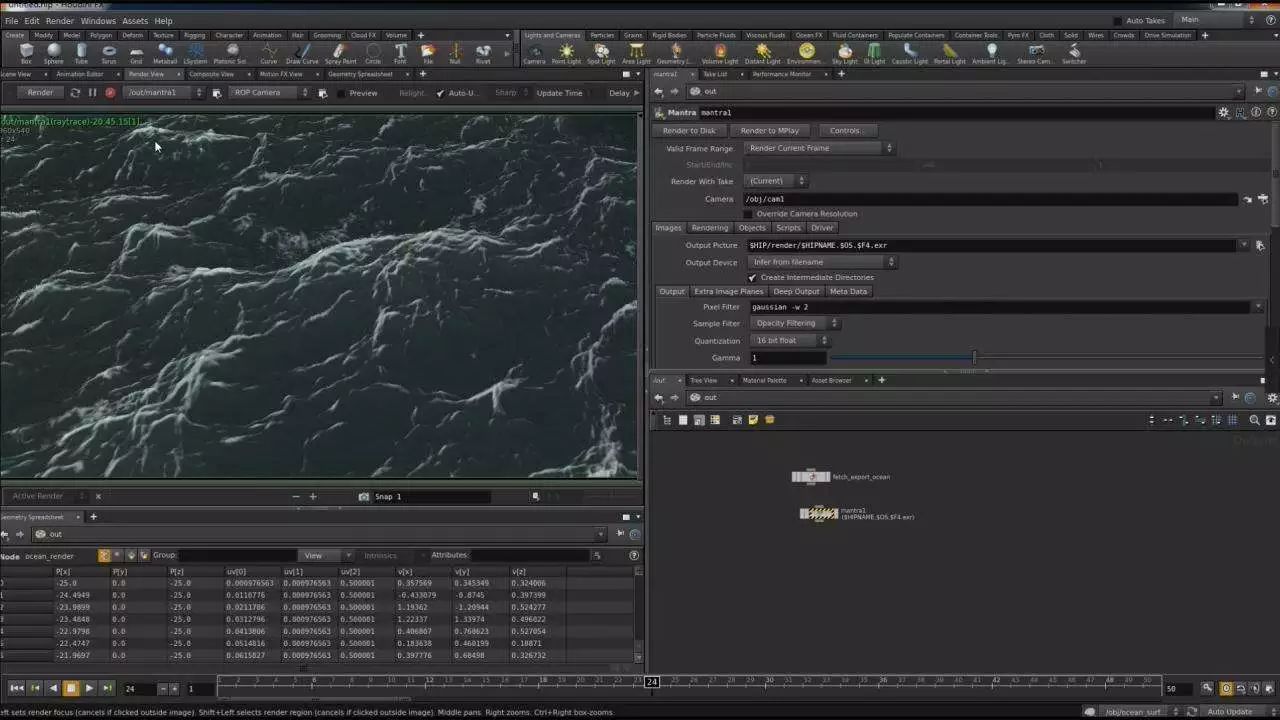Uncheck Create Intermediate Directories

click(752, 277)
